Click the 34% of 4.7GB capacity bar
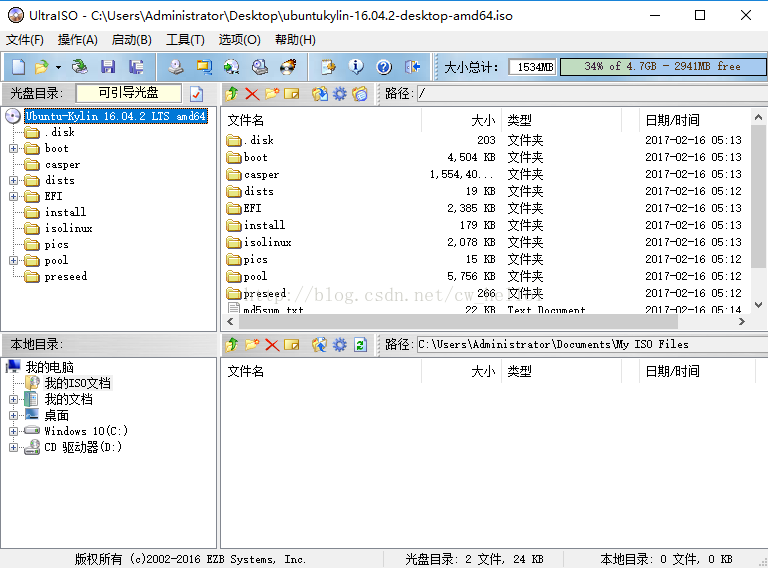768x568 pixels. coord(663,67)
